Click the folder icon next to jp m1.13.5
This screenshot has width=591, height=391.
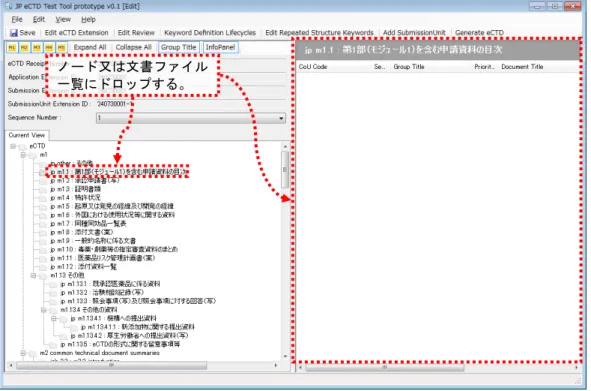tap(53, 344)
